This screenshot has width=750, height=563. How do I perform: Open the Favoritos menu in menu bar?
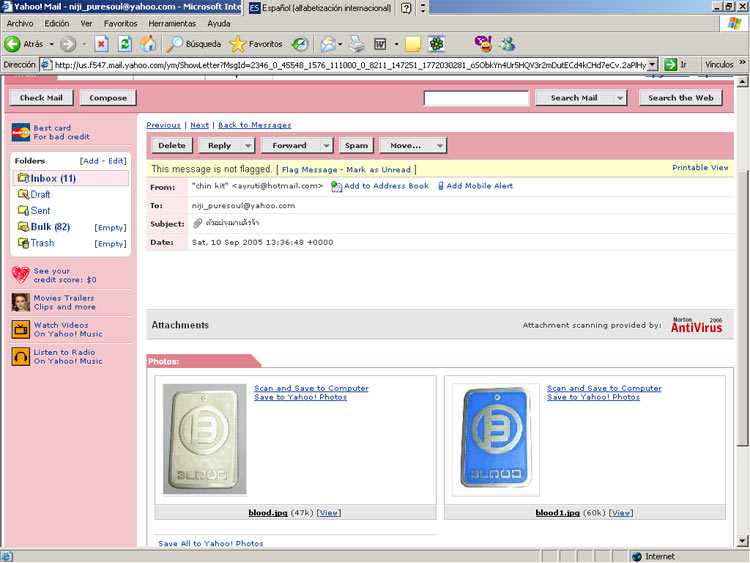click(x=120, y=23)
